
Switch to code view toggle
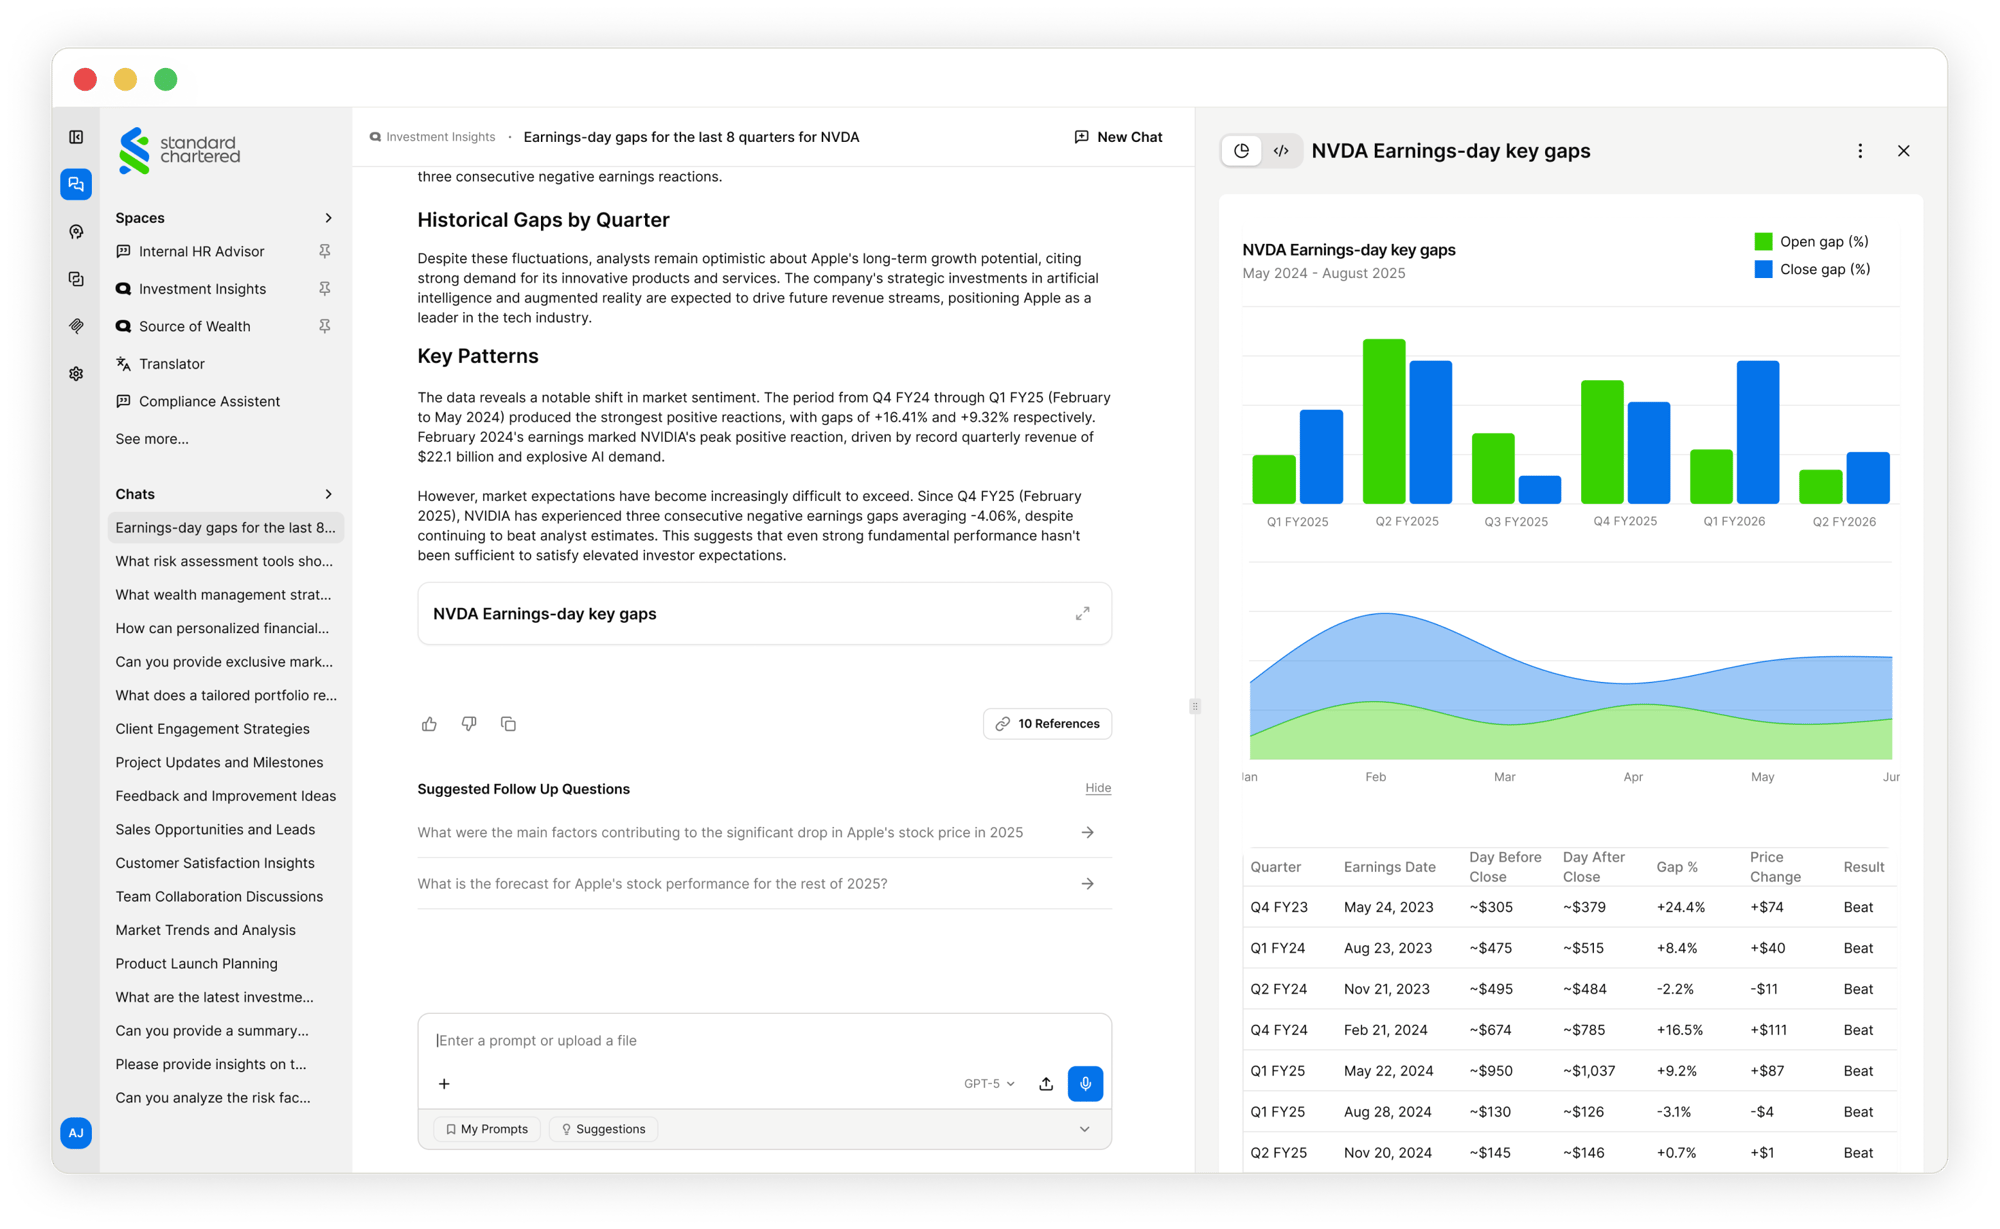(1281, 151)
